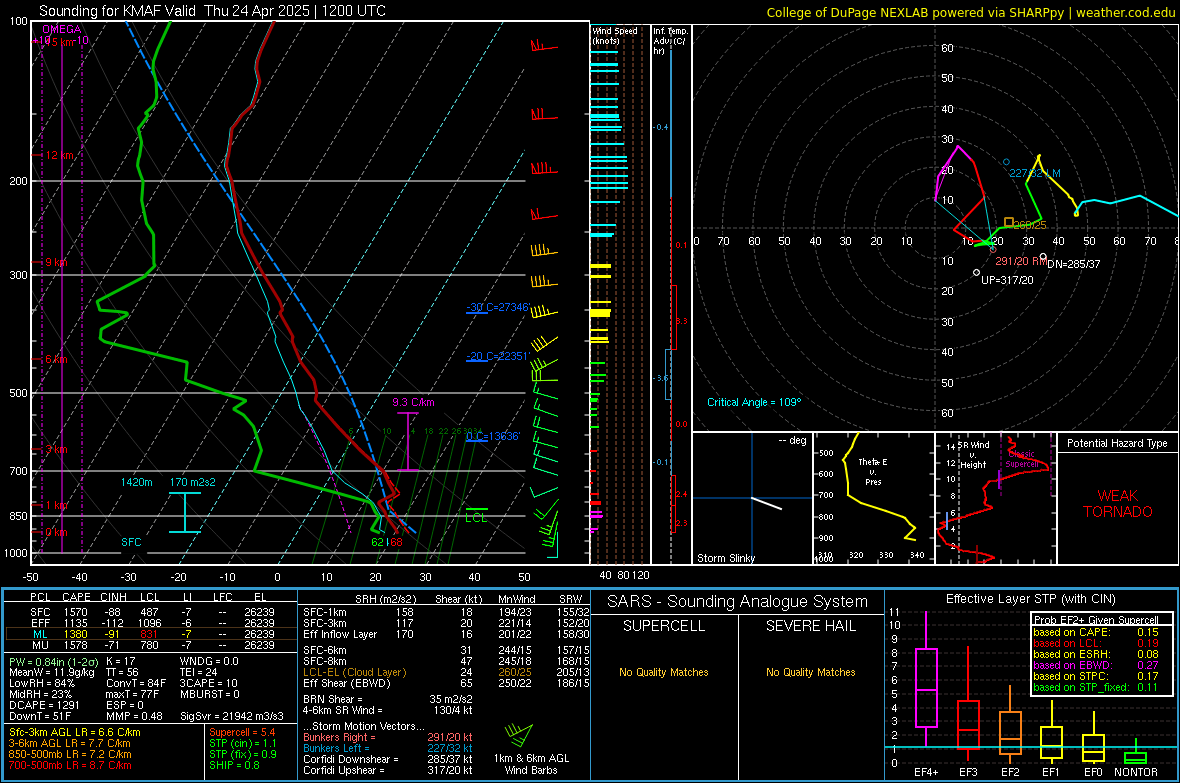
Task: Click the green LCL marker label
Action: click(x=476, y=518)
